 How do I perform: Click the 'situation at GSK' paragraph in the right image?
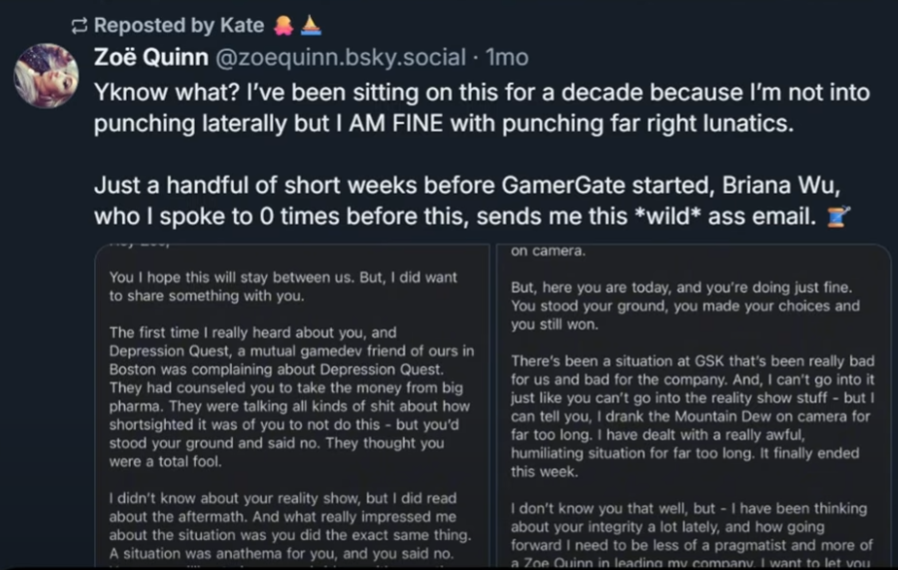pyautogui.click(x=692, y=416)
